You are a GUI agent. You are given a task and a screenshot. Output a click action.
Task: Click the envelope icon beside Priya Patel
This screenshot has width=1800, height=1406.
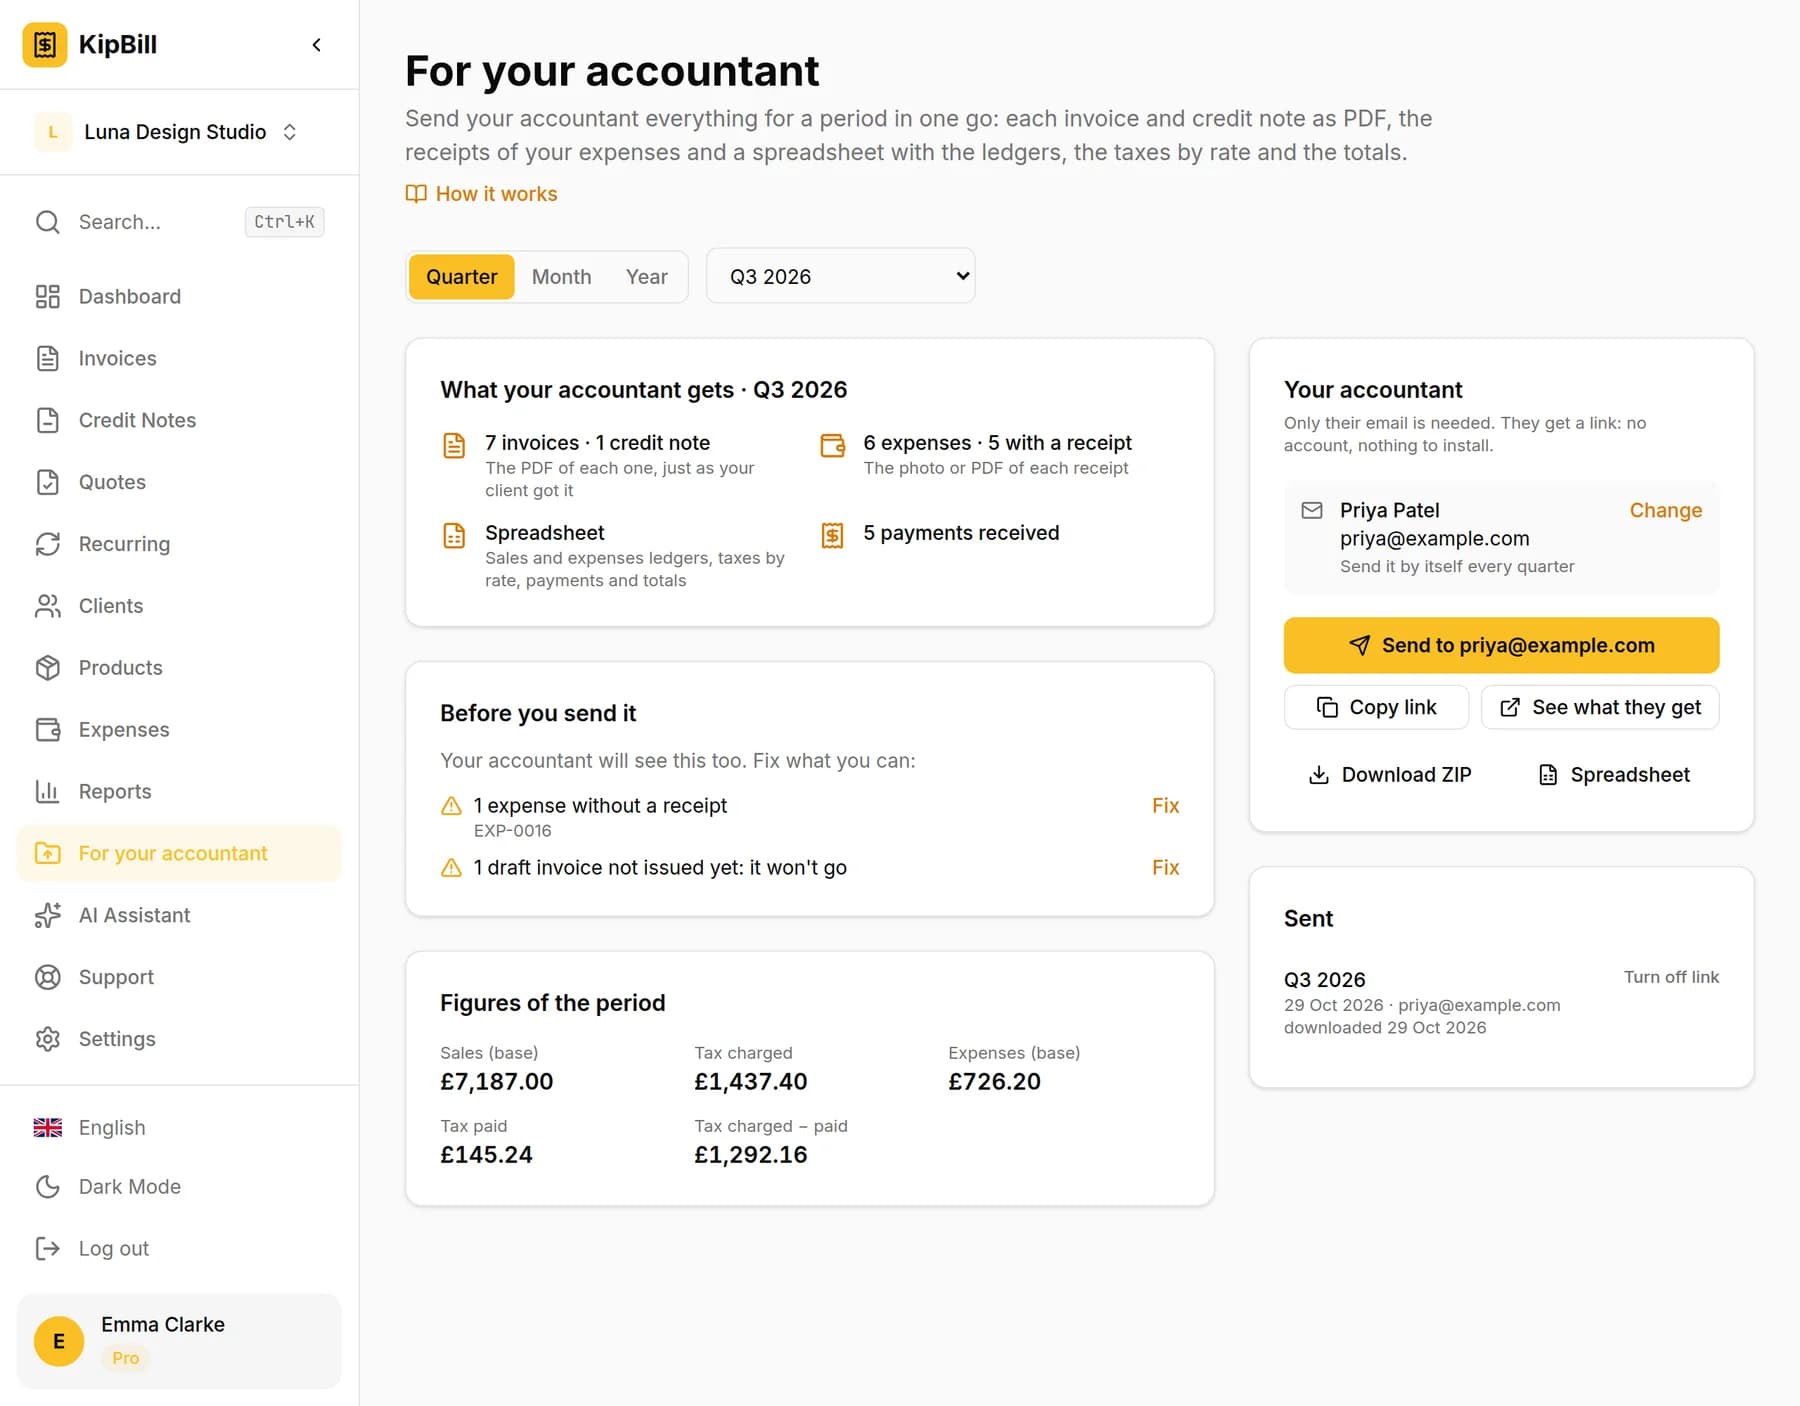(1312, 511)
